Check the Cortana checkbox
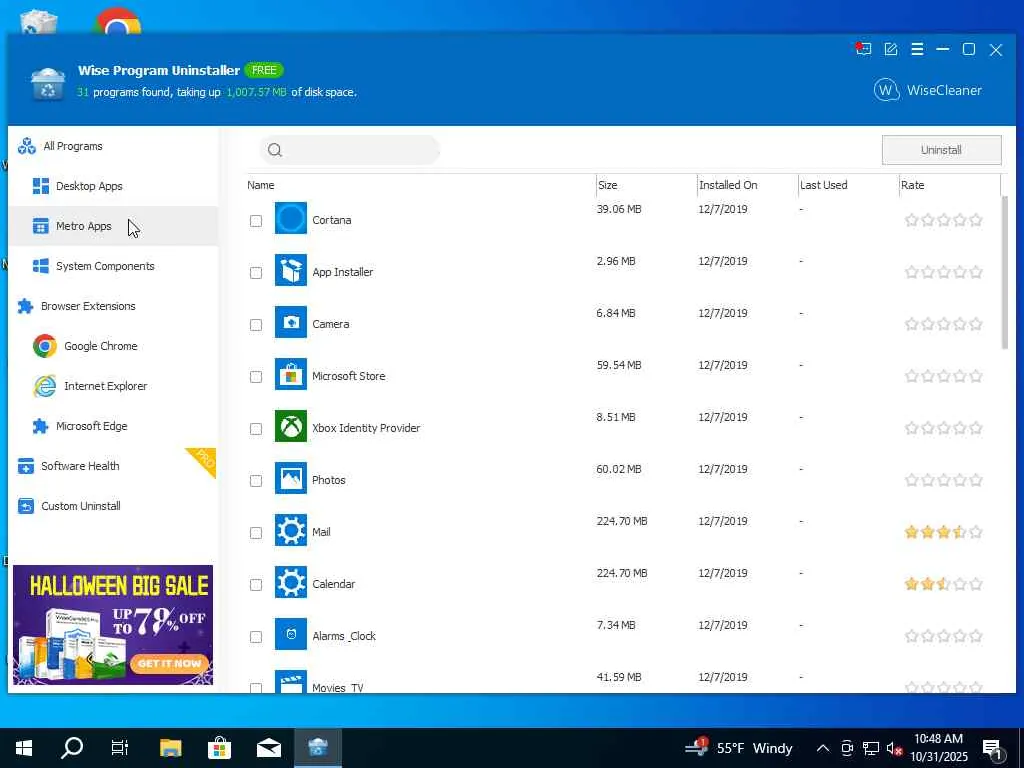The width and height of the screenshot is (1024, 768). pyautogui.click(x=256, y=221)
